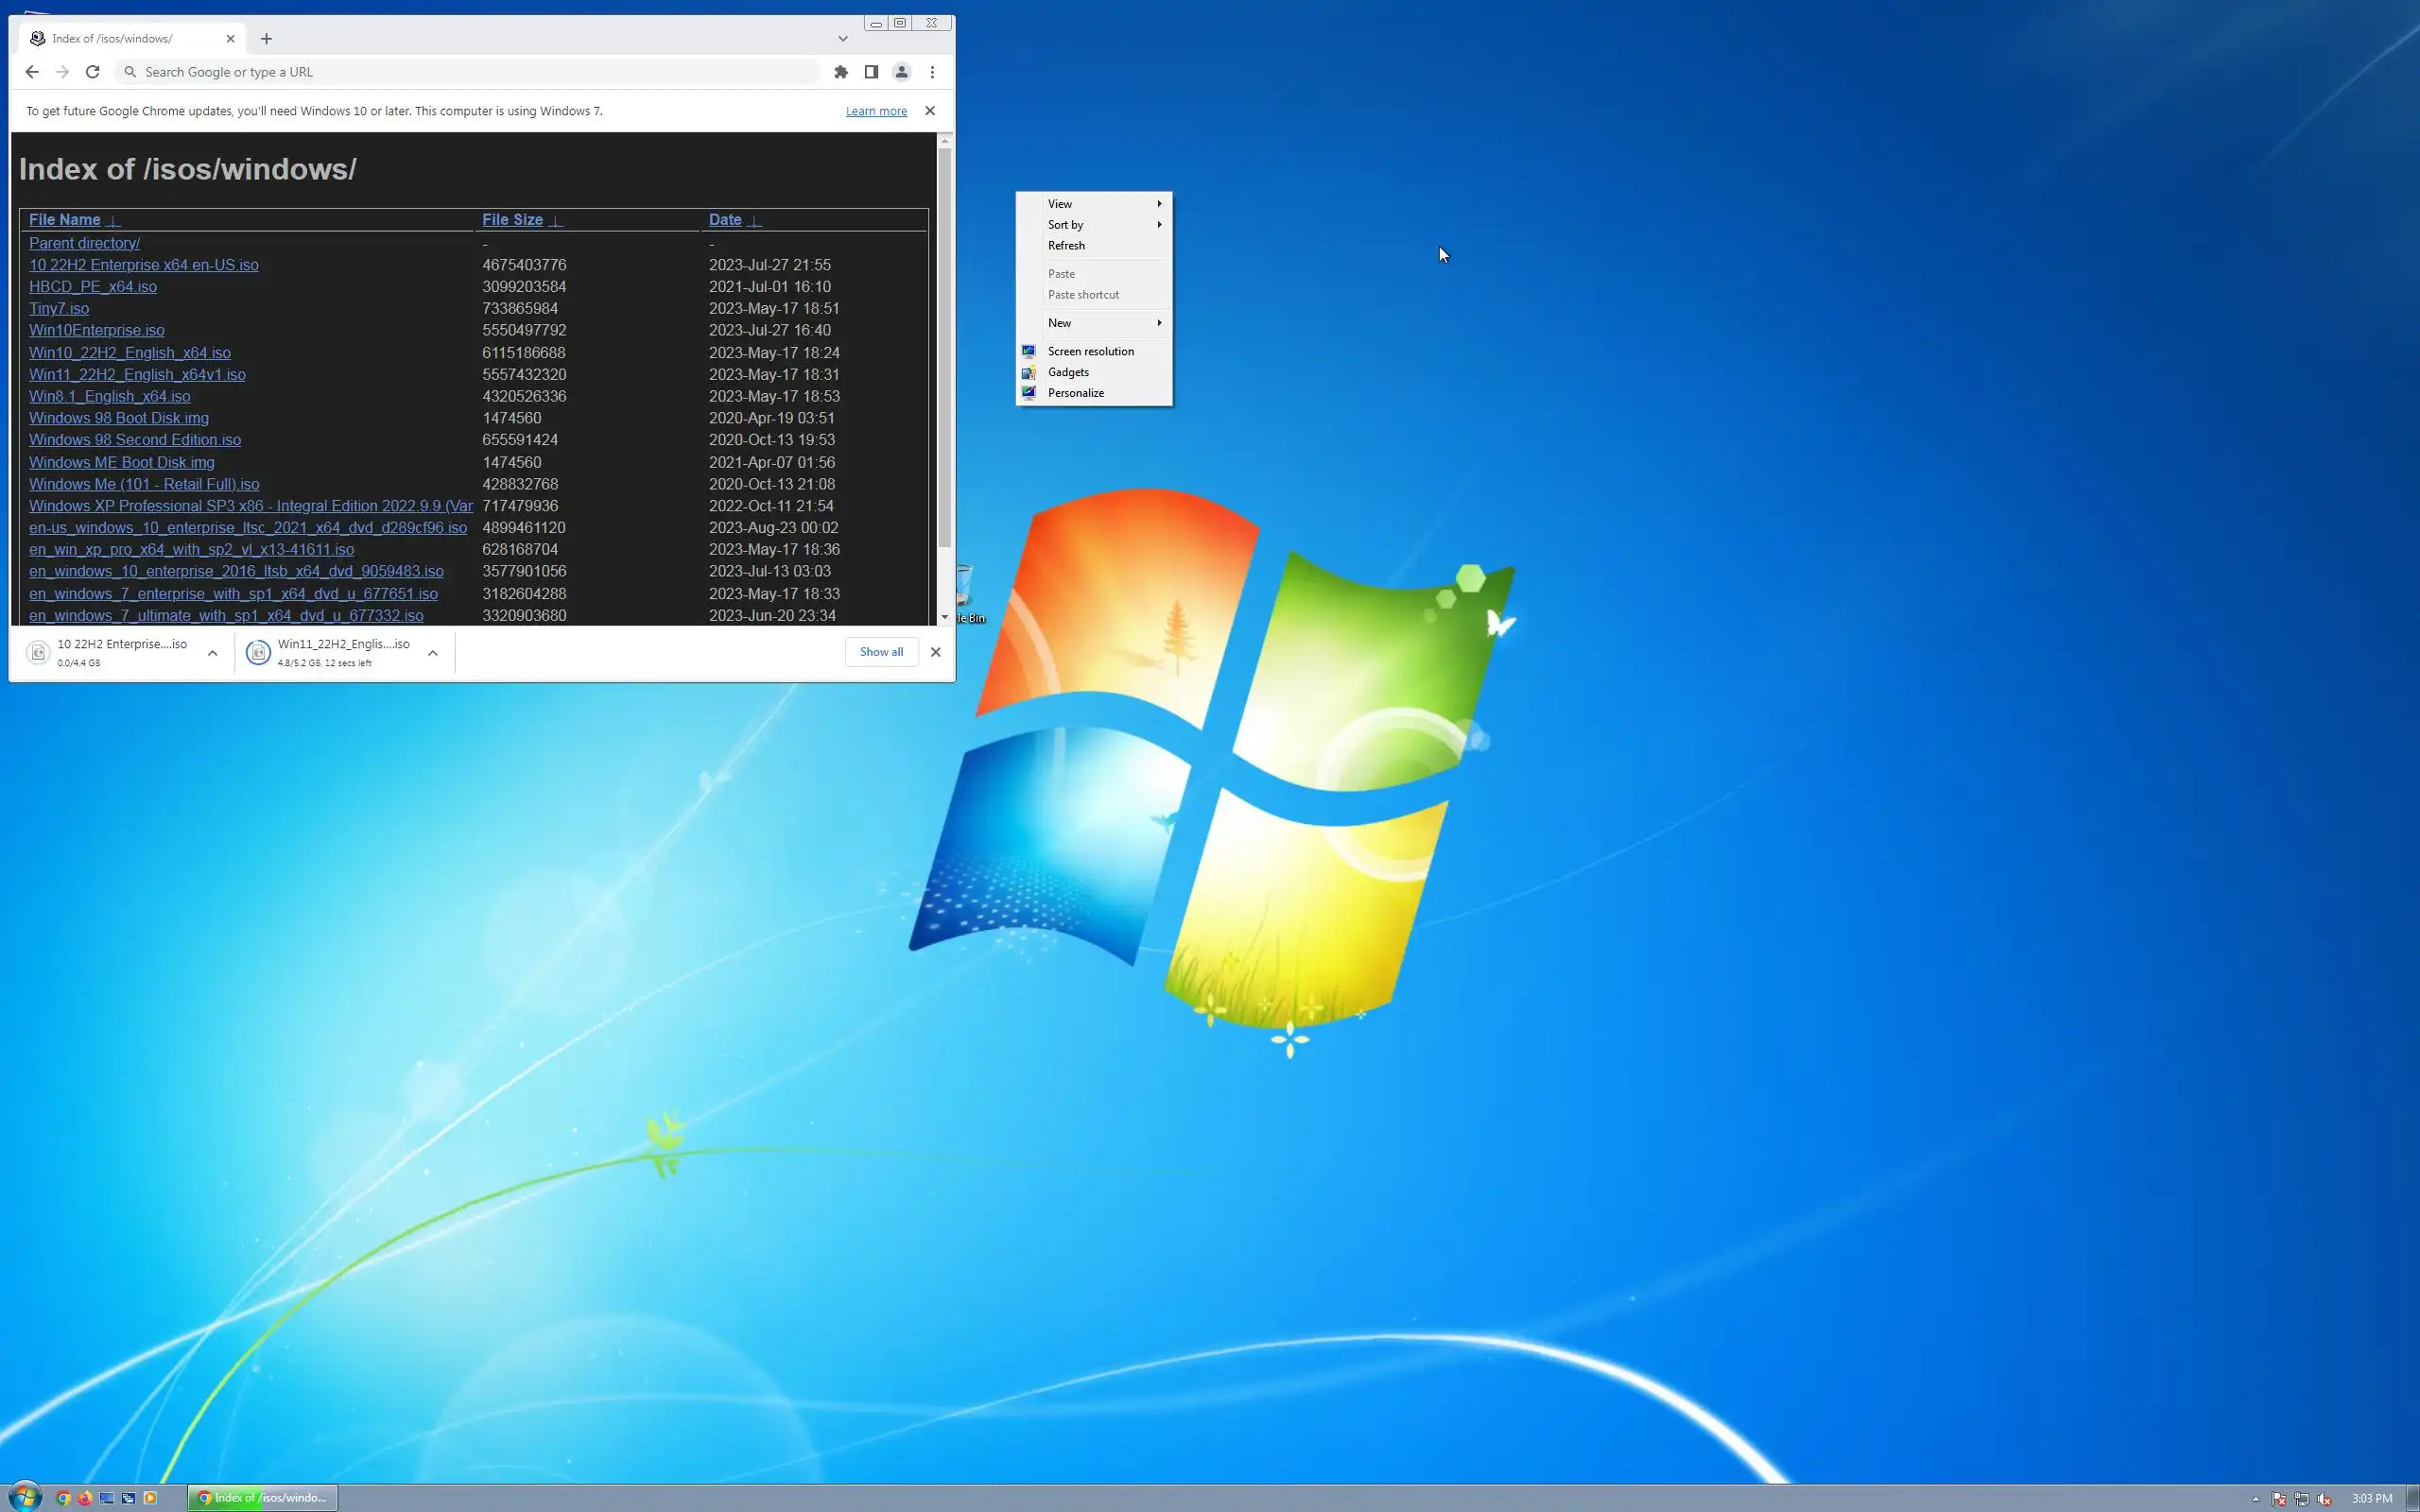Image resolution: width=2420 pixels, height=1512 pixels.
Task: Open Chrome's three-dot menu
Action: 932,72
